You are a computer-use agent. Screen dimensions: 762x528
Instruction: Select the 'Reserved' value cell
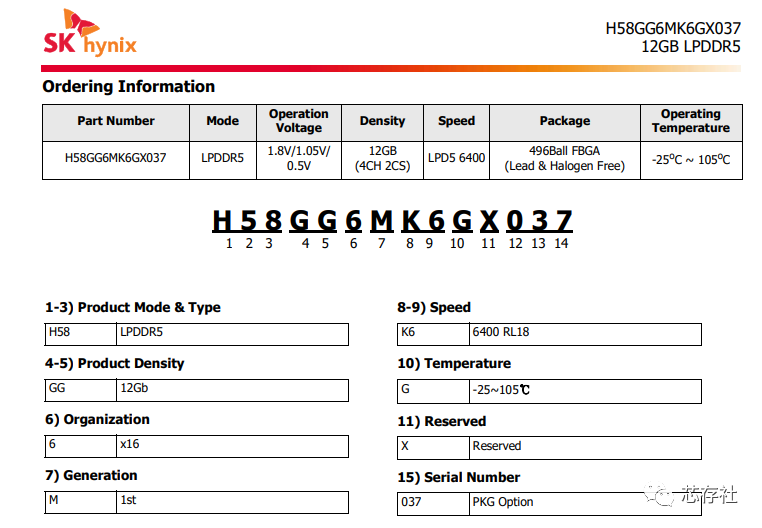585,448
